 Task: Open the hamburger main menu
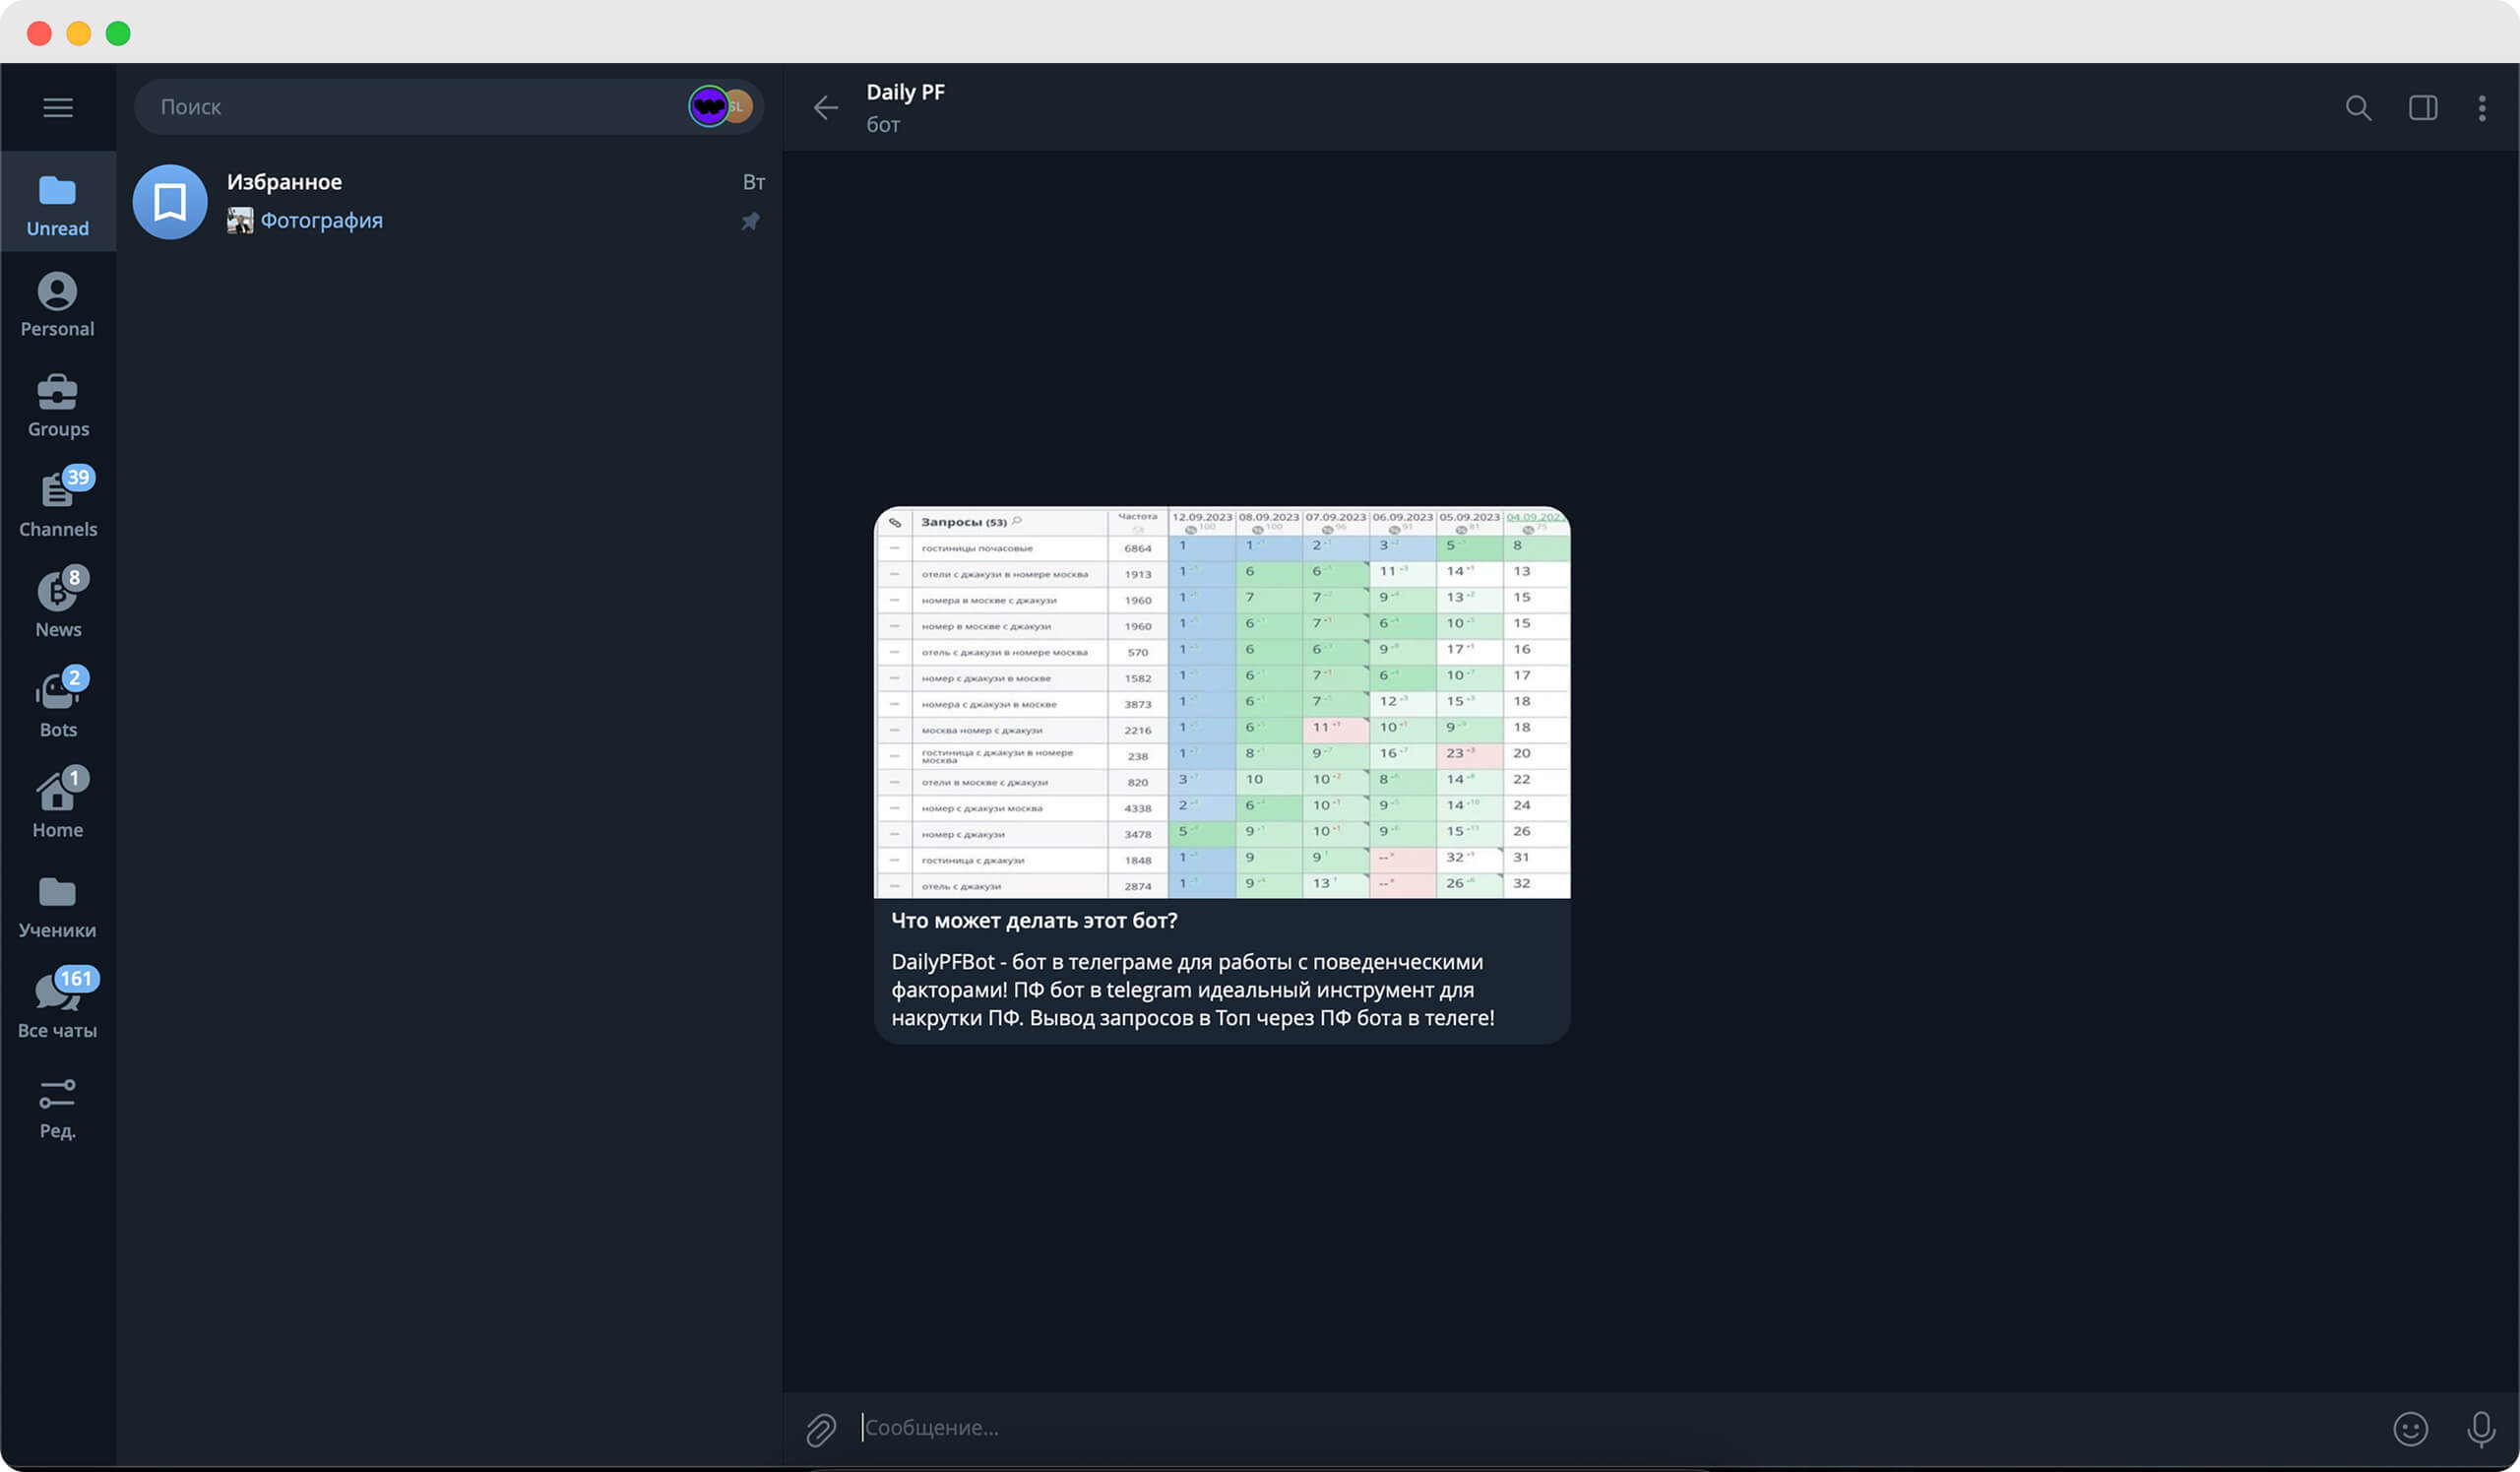tap(57, 107)
